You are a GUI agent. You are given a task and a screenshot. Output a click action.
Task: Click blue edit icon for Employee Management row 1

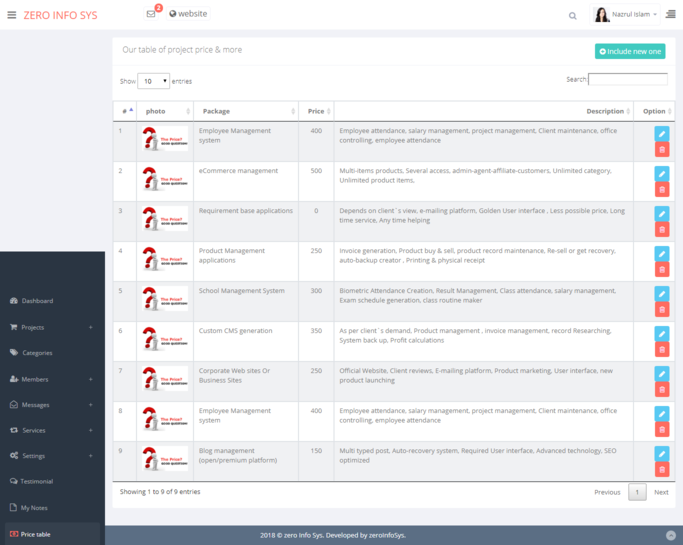point(661,133)
